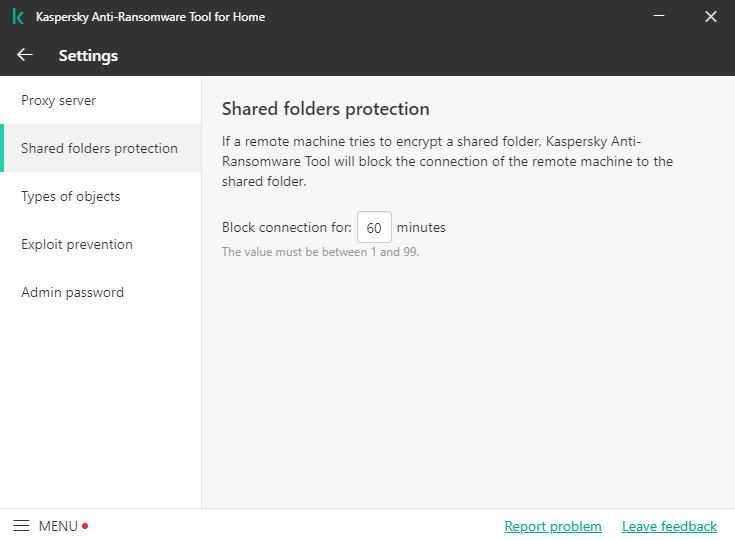Click the Leave feedback link
This screenshot has height=540, width=735.
669,526
